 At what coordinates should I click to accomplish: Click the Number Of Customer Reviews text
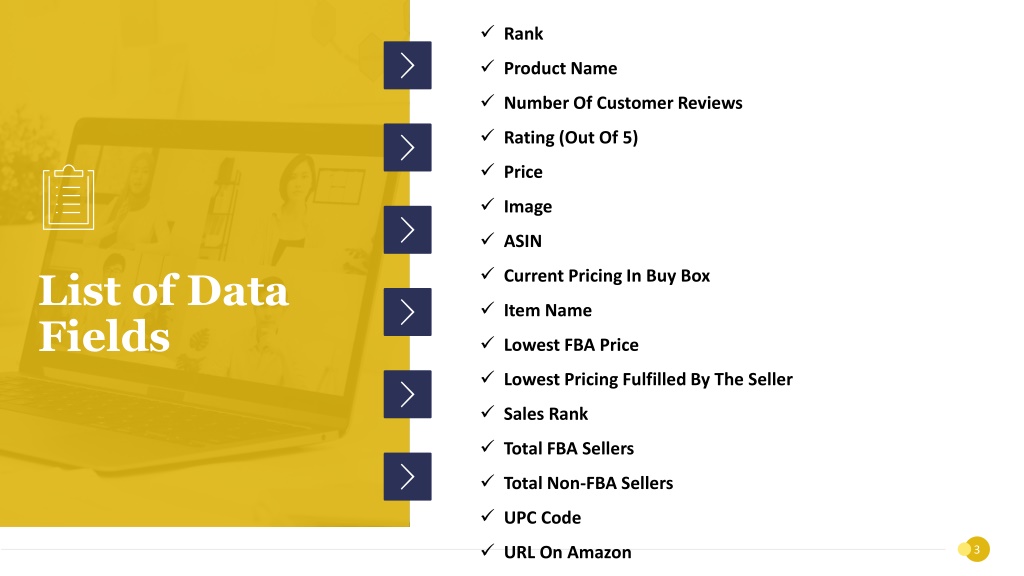pos(623,103)
